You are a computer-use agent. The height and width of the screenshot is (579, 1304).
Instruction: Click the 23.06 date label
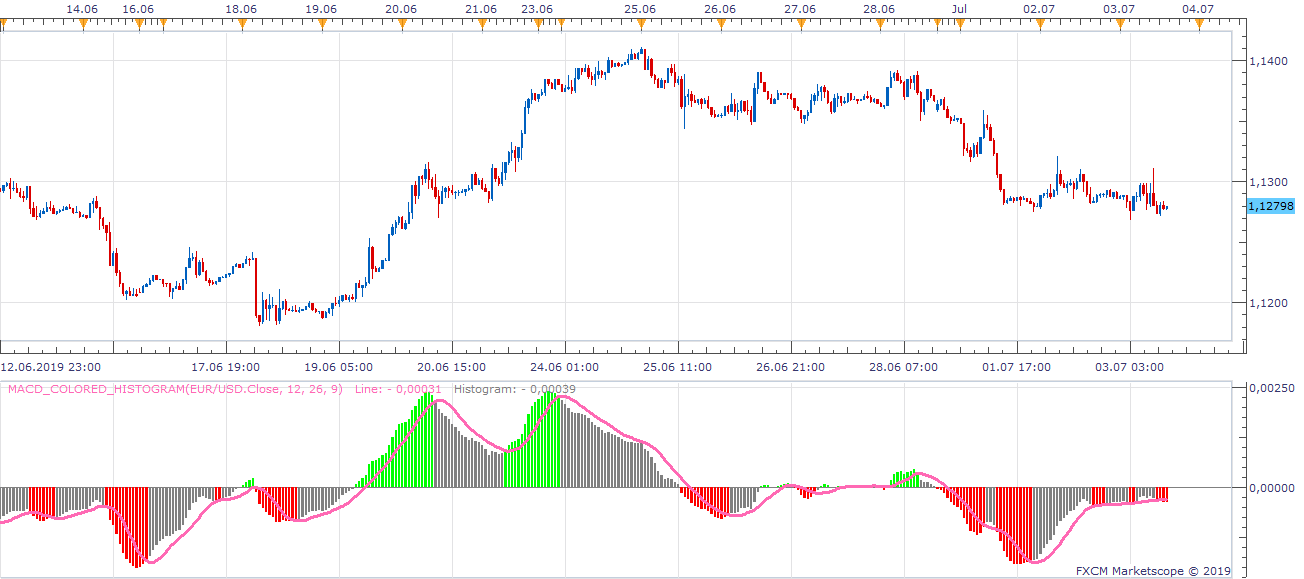(537, 8)
